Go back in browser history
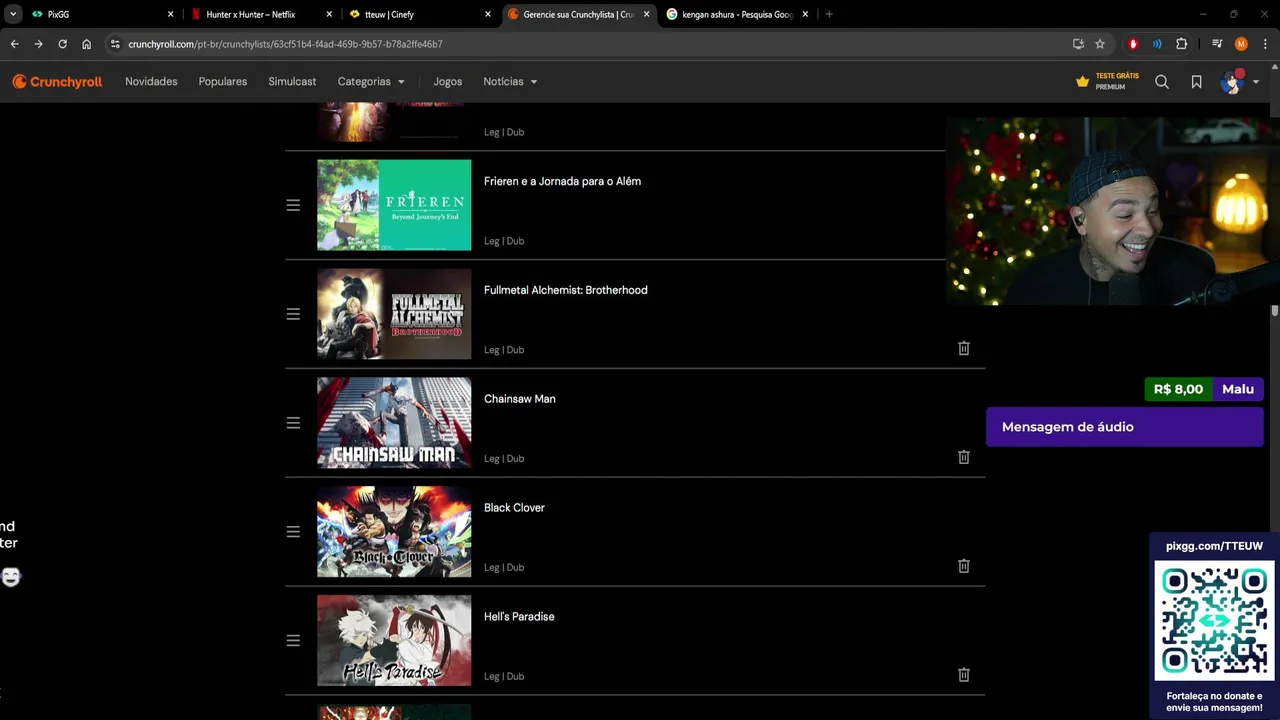The width and height of the screenshot is (1280, 720). pos(14,44)
